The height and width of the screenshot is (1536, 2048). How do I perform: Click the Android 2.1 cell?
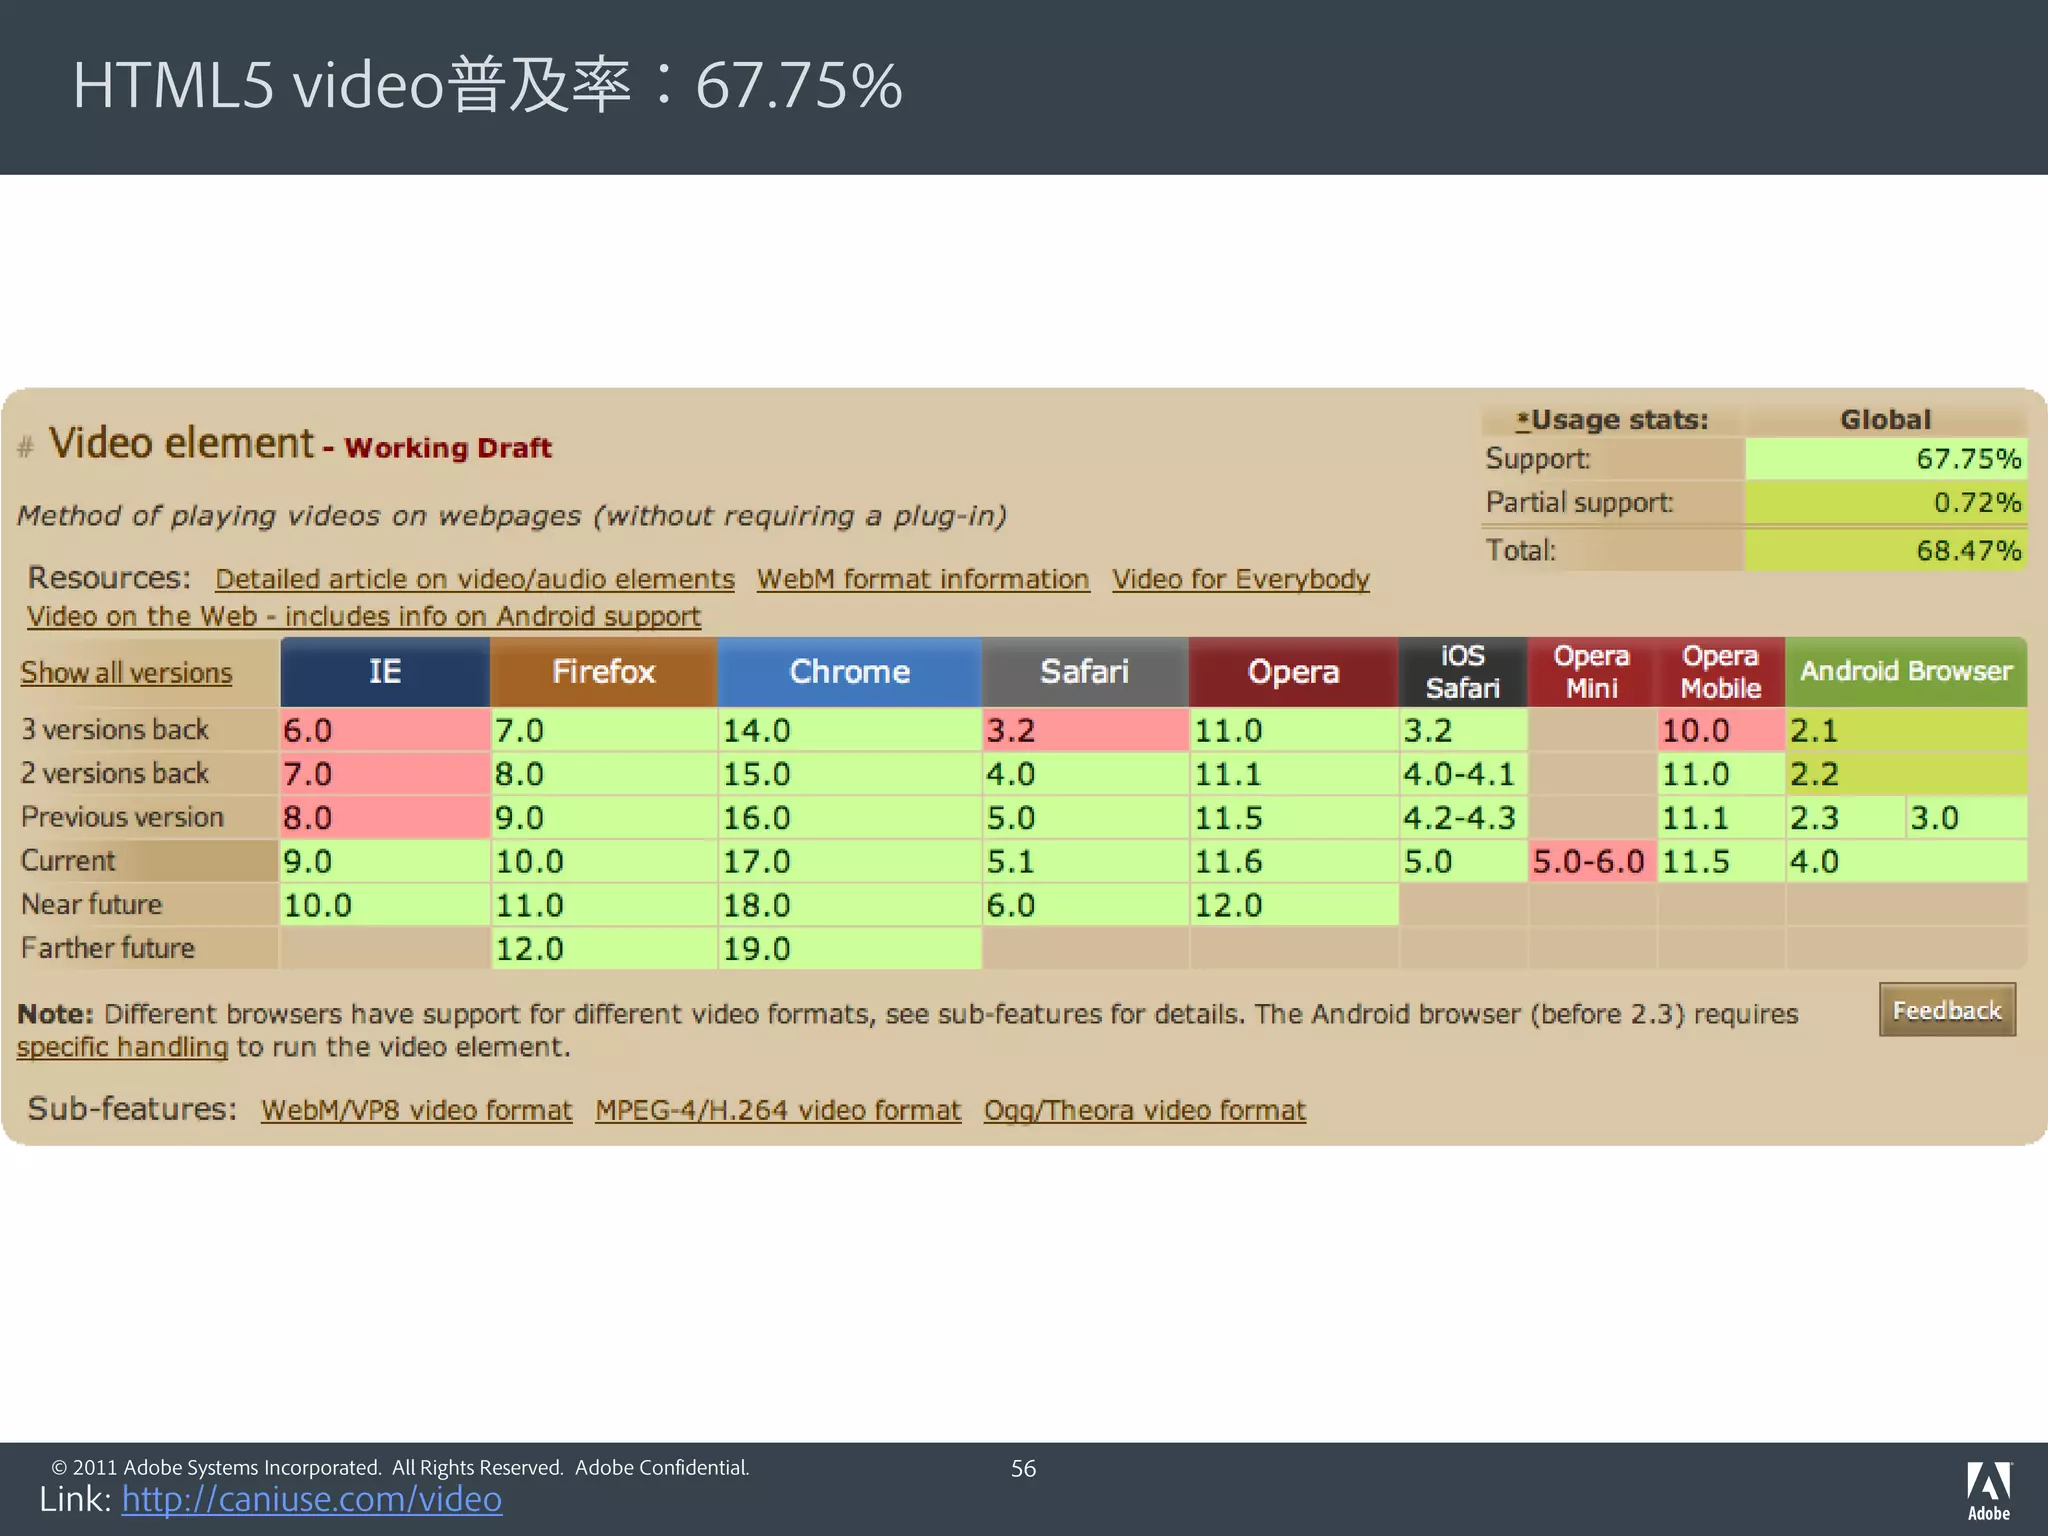click(x=1907, y=730)
